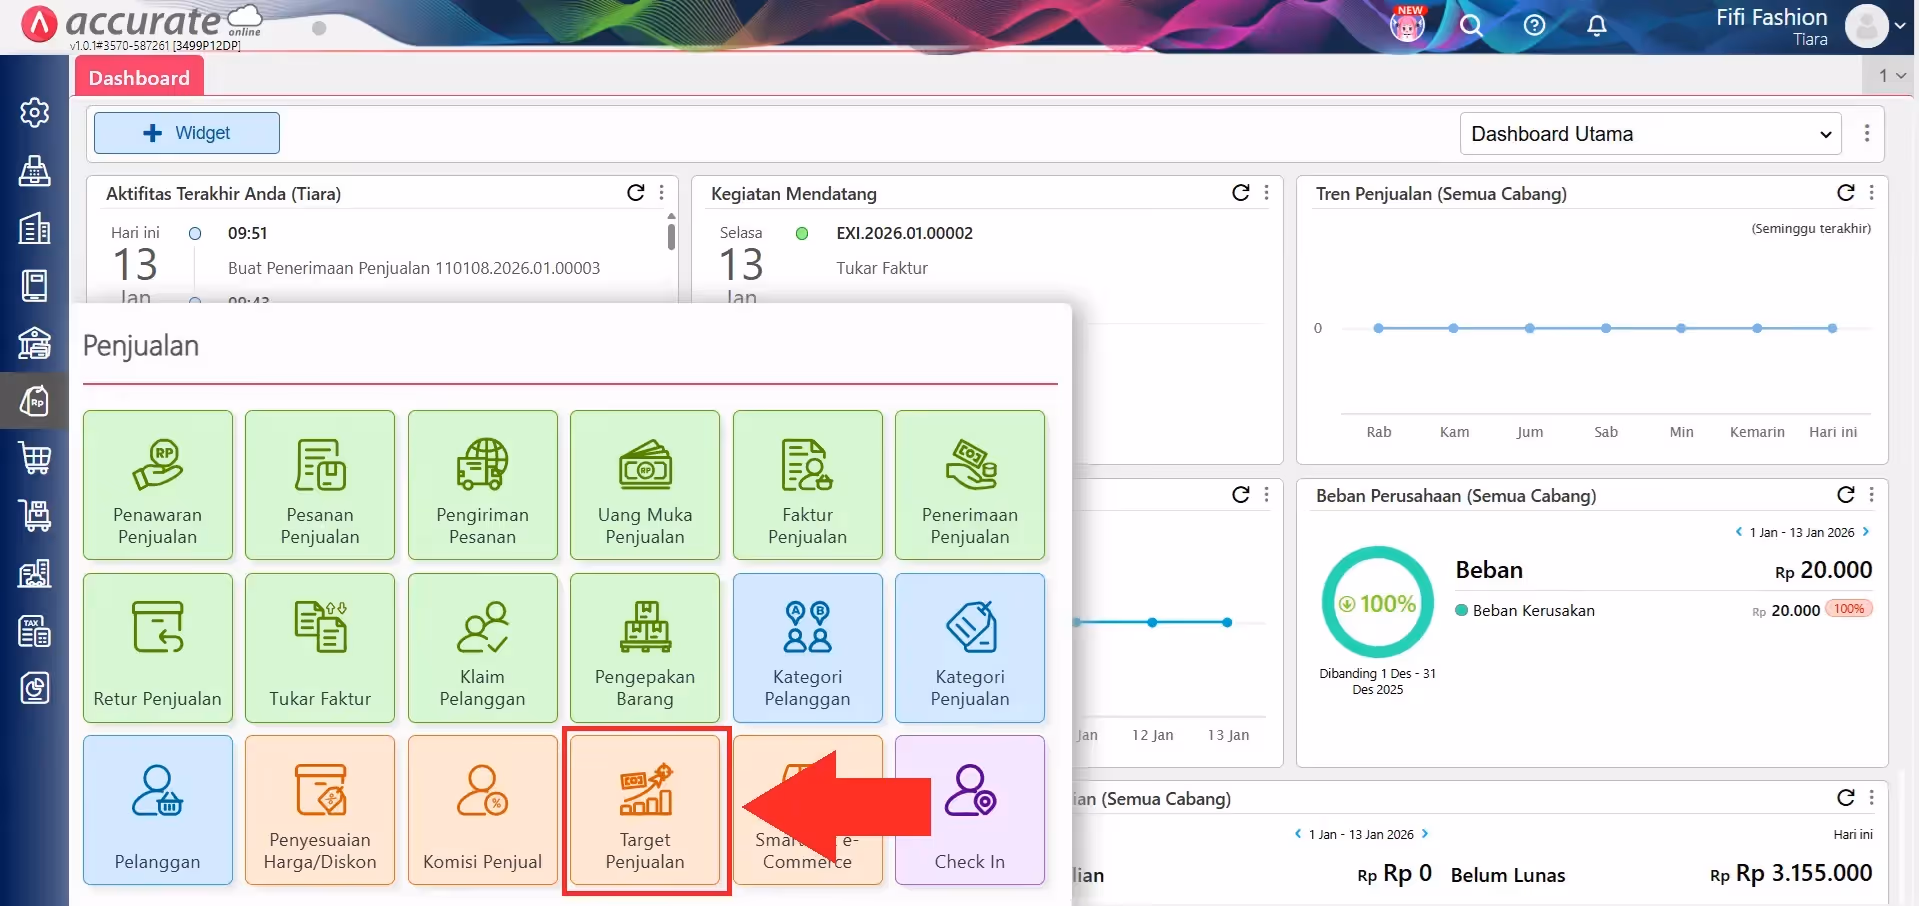
Task: Open Aktifitas Terakhir widget options menu
Action: 662,193
